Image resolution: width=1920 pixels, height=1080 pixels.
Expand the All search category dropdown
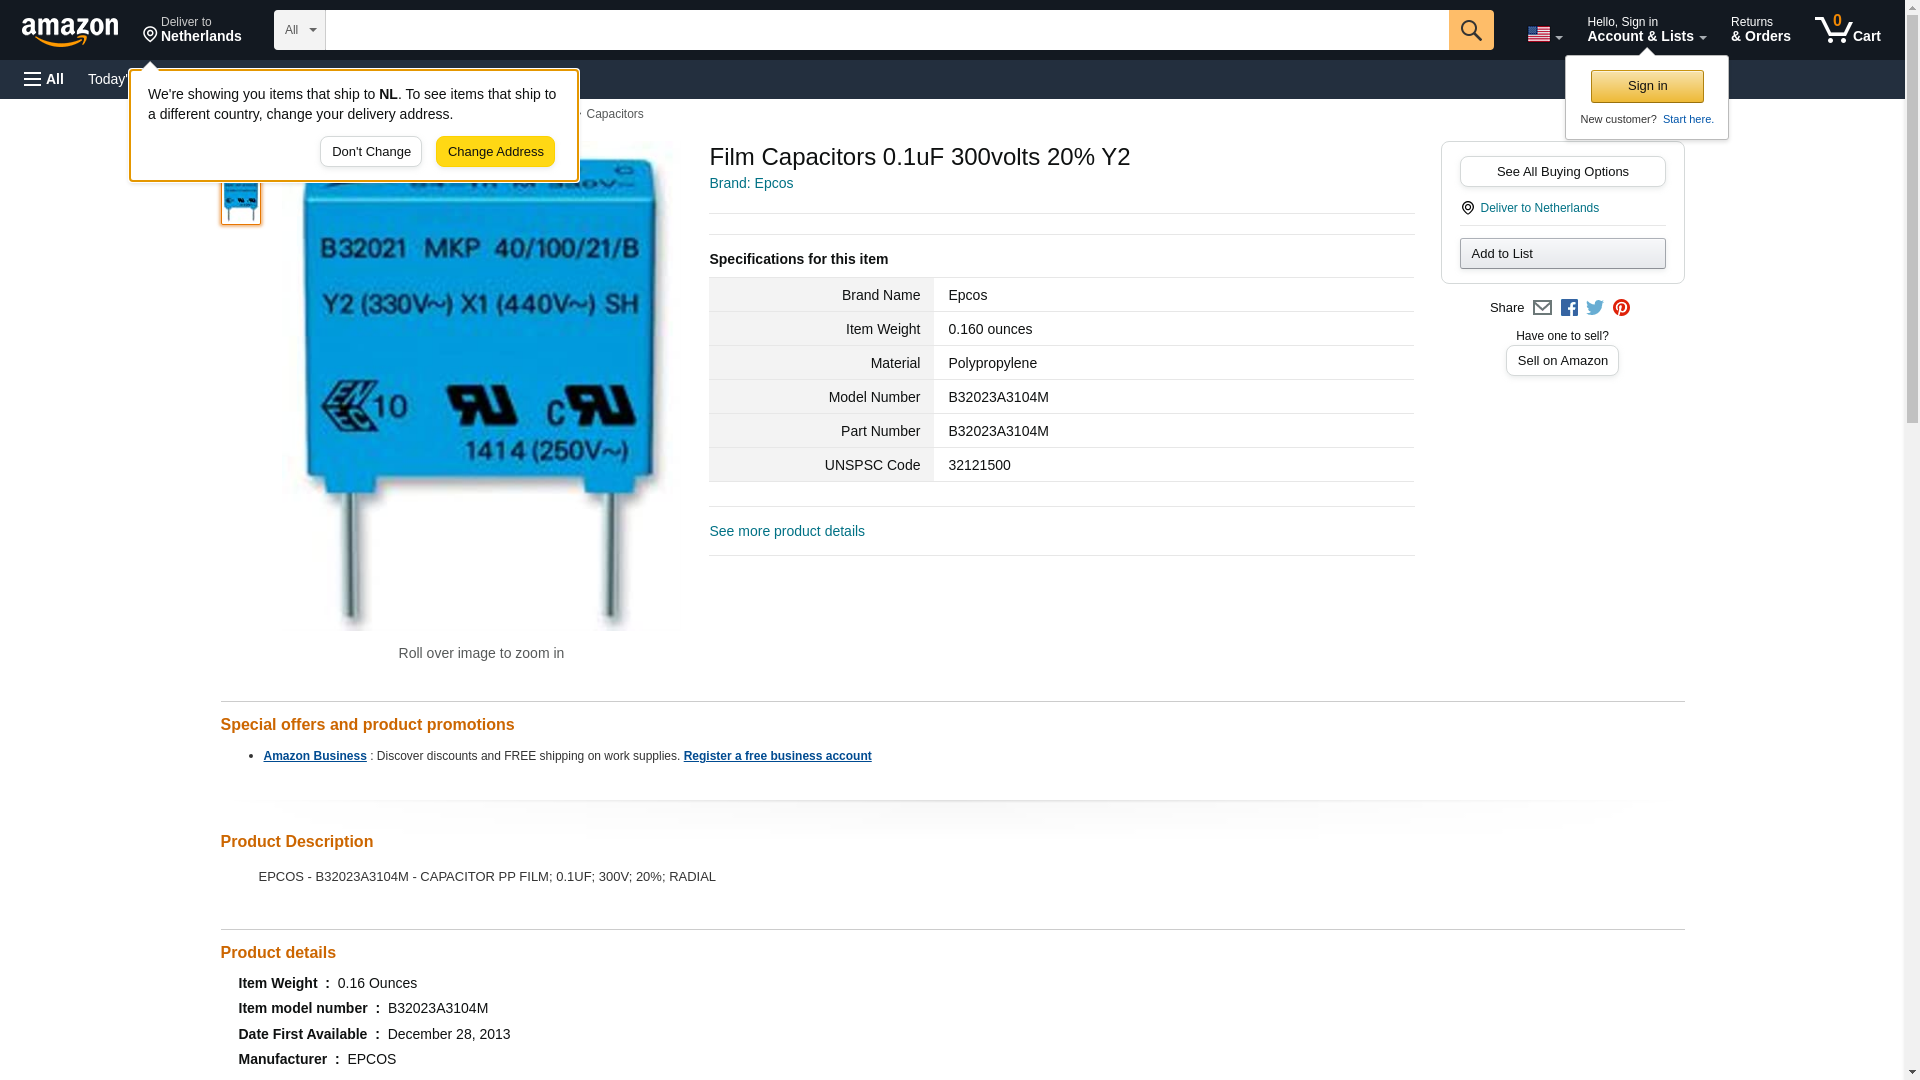(299, 30)
